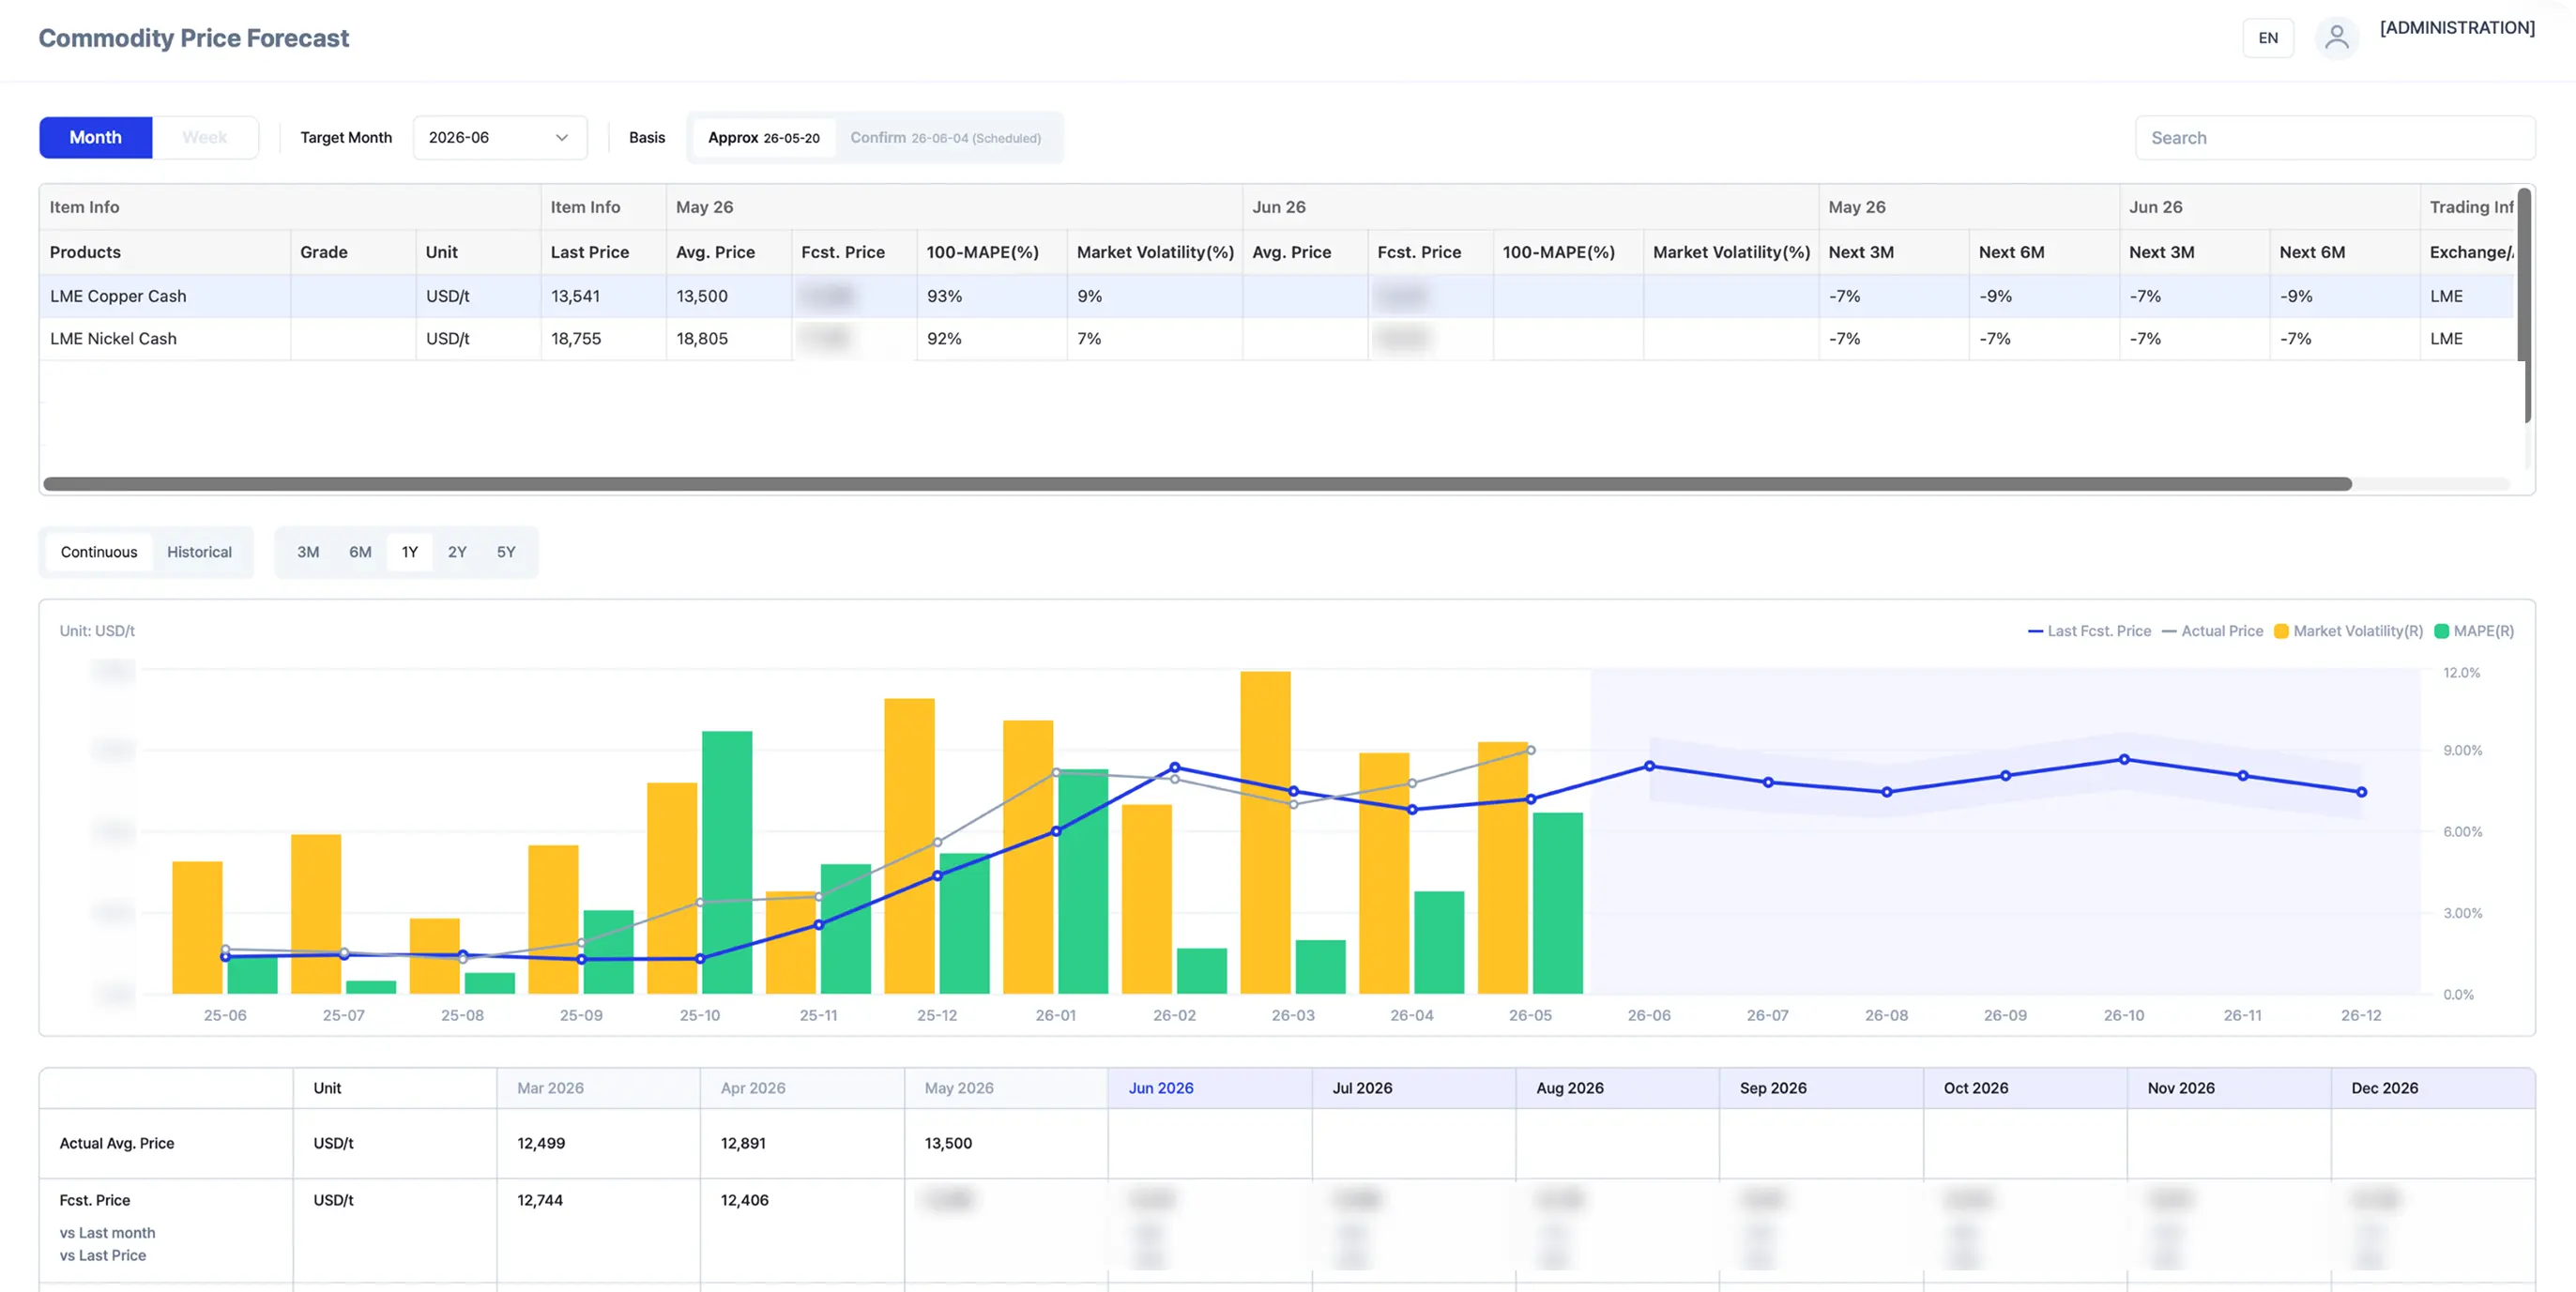
Task: Set chart range to 6M
Action: [x=360, y=552]
